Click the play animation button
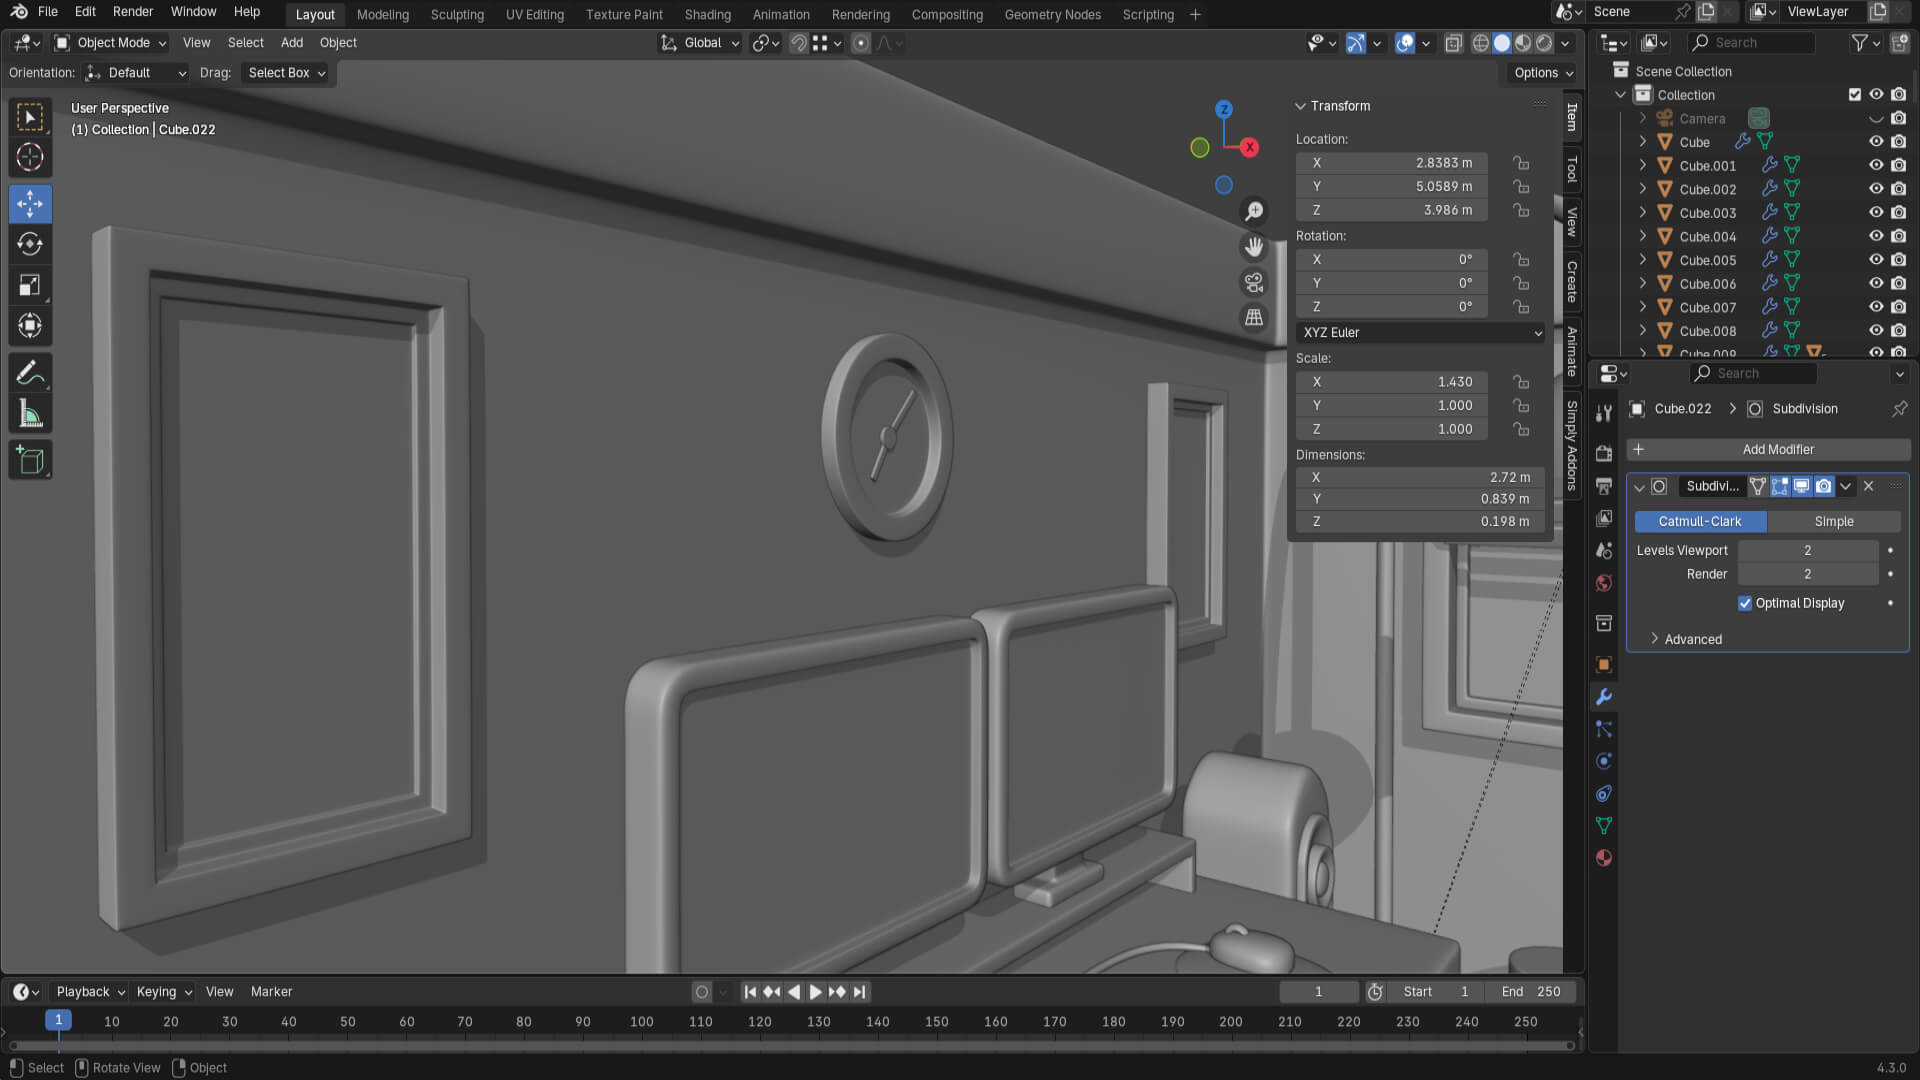 (x=815, y=992)
